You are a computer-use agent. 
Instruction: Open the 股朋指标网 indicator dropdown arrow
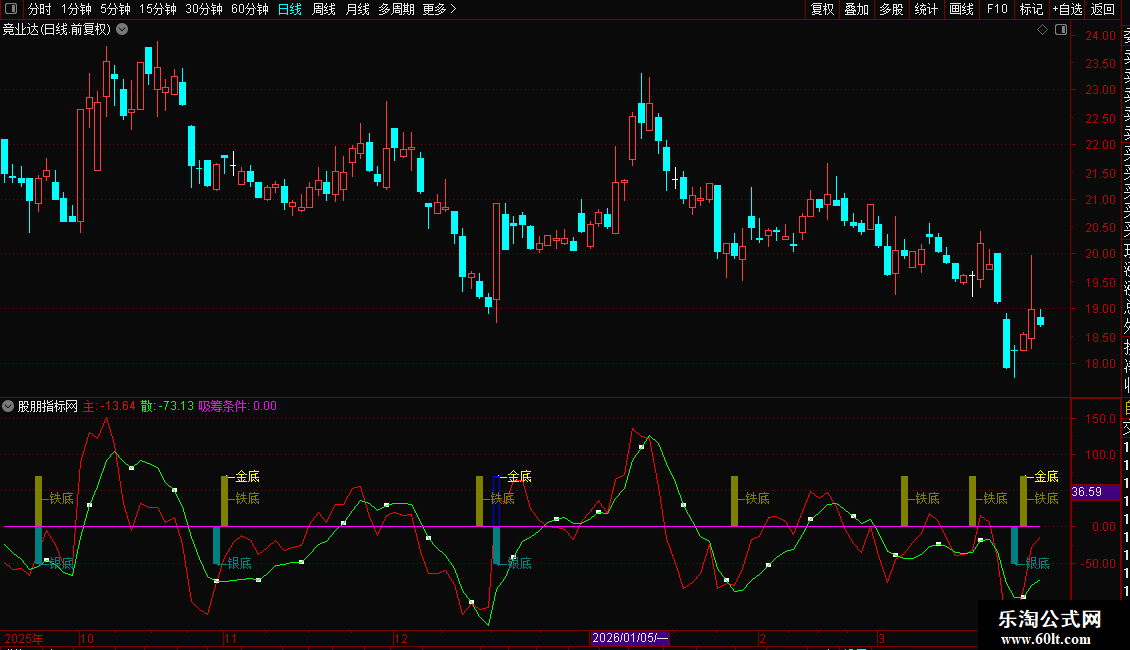pyautogui.click(x=8, y=406)
